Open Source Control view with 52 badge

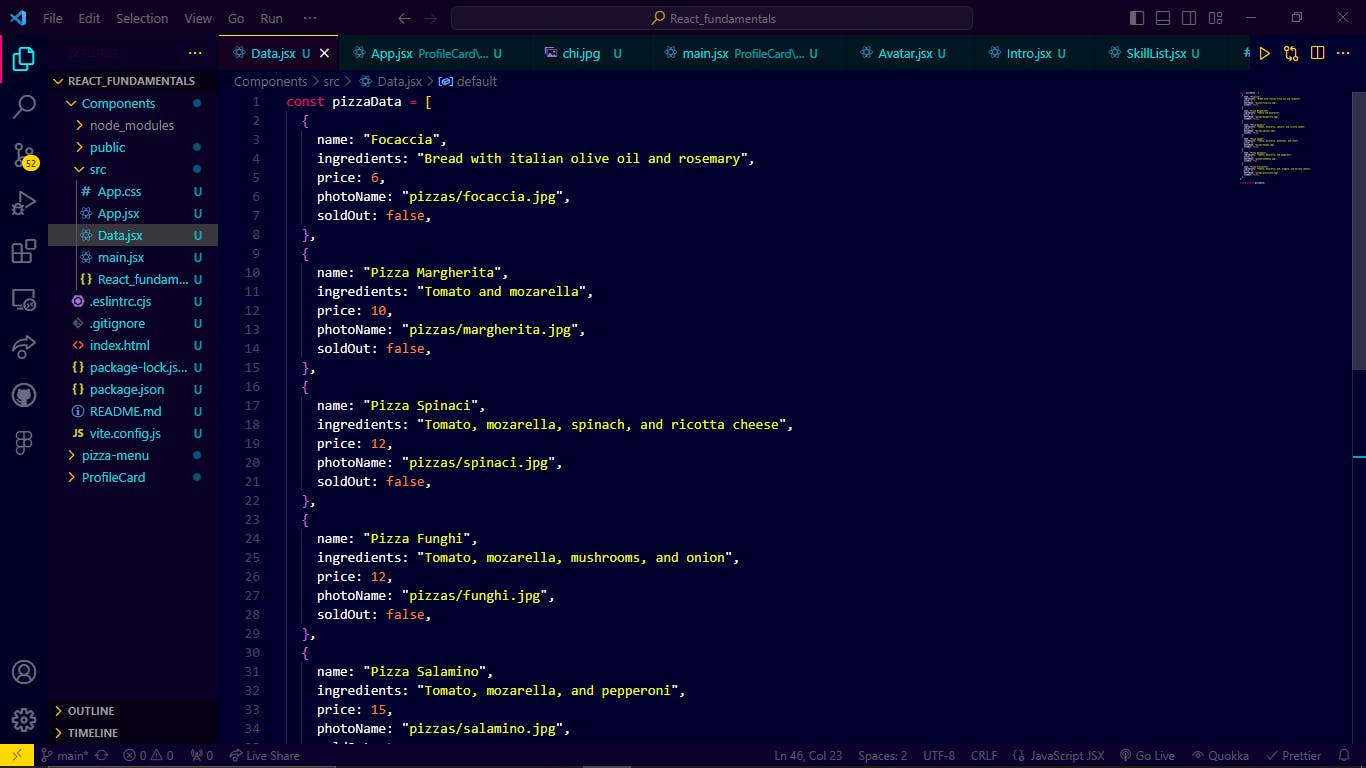[x=24, y=155]
